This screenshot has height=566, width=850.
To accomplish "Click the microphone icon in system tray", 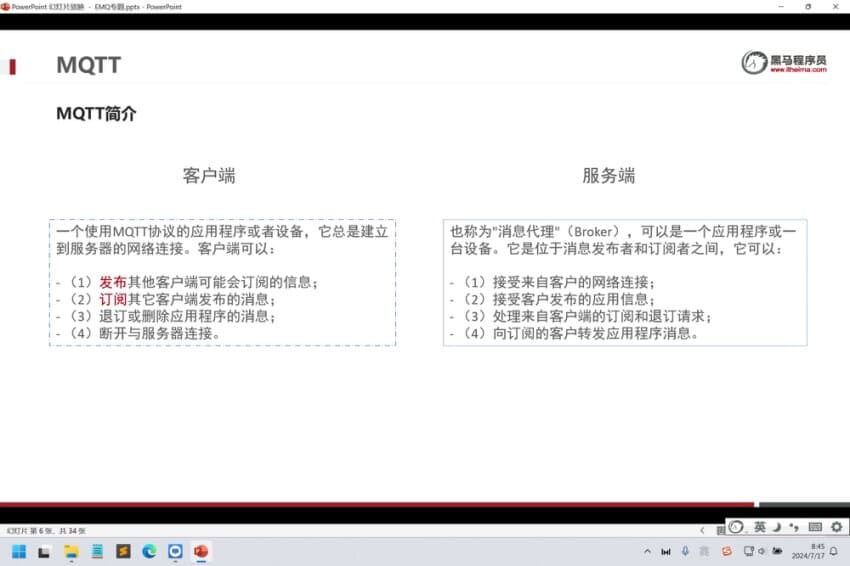I will 685,551.
